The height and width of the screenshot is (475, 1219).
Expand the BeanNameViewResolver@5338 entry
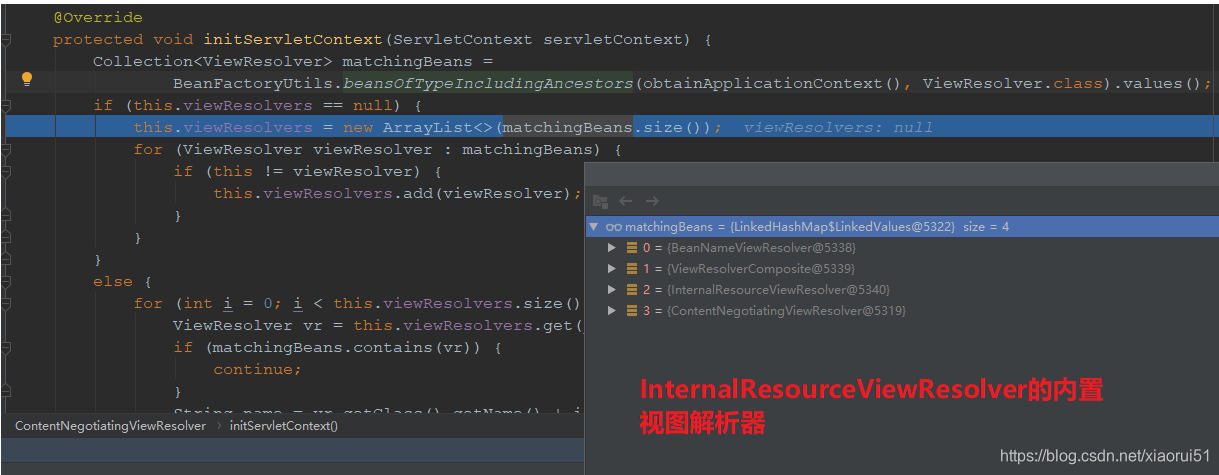point(612,247)
